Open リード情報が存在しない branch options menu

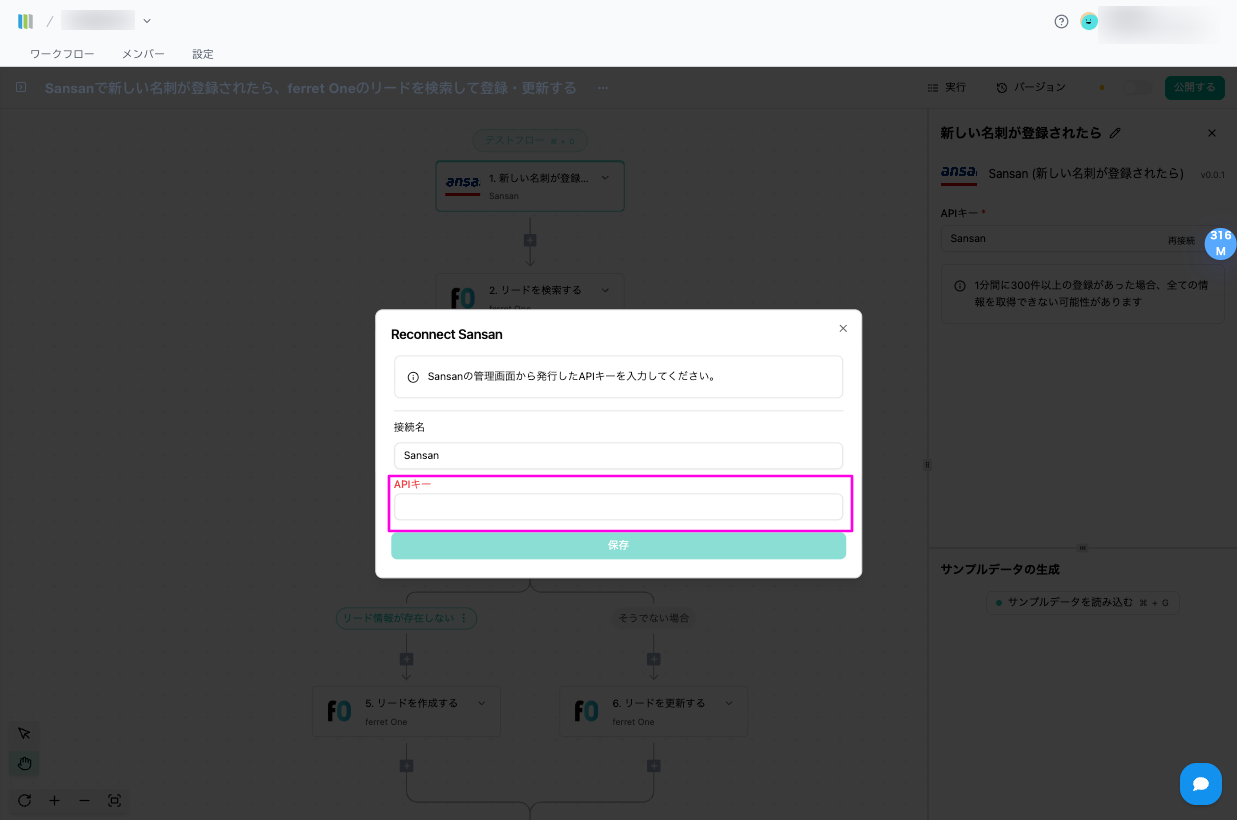point(462,618)
